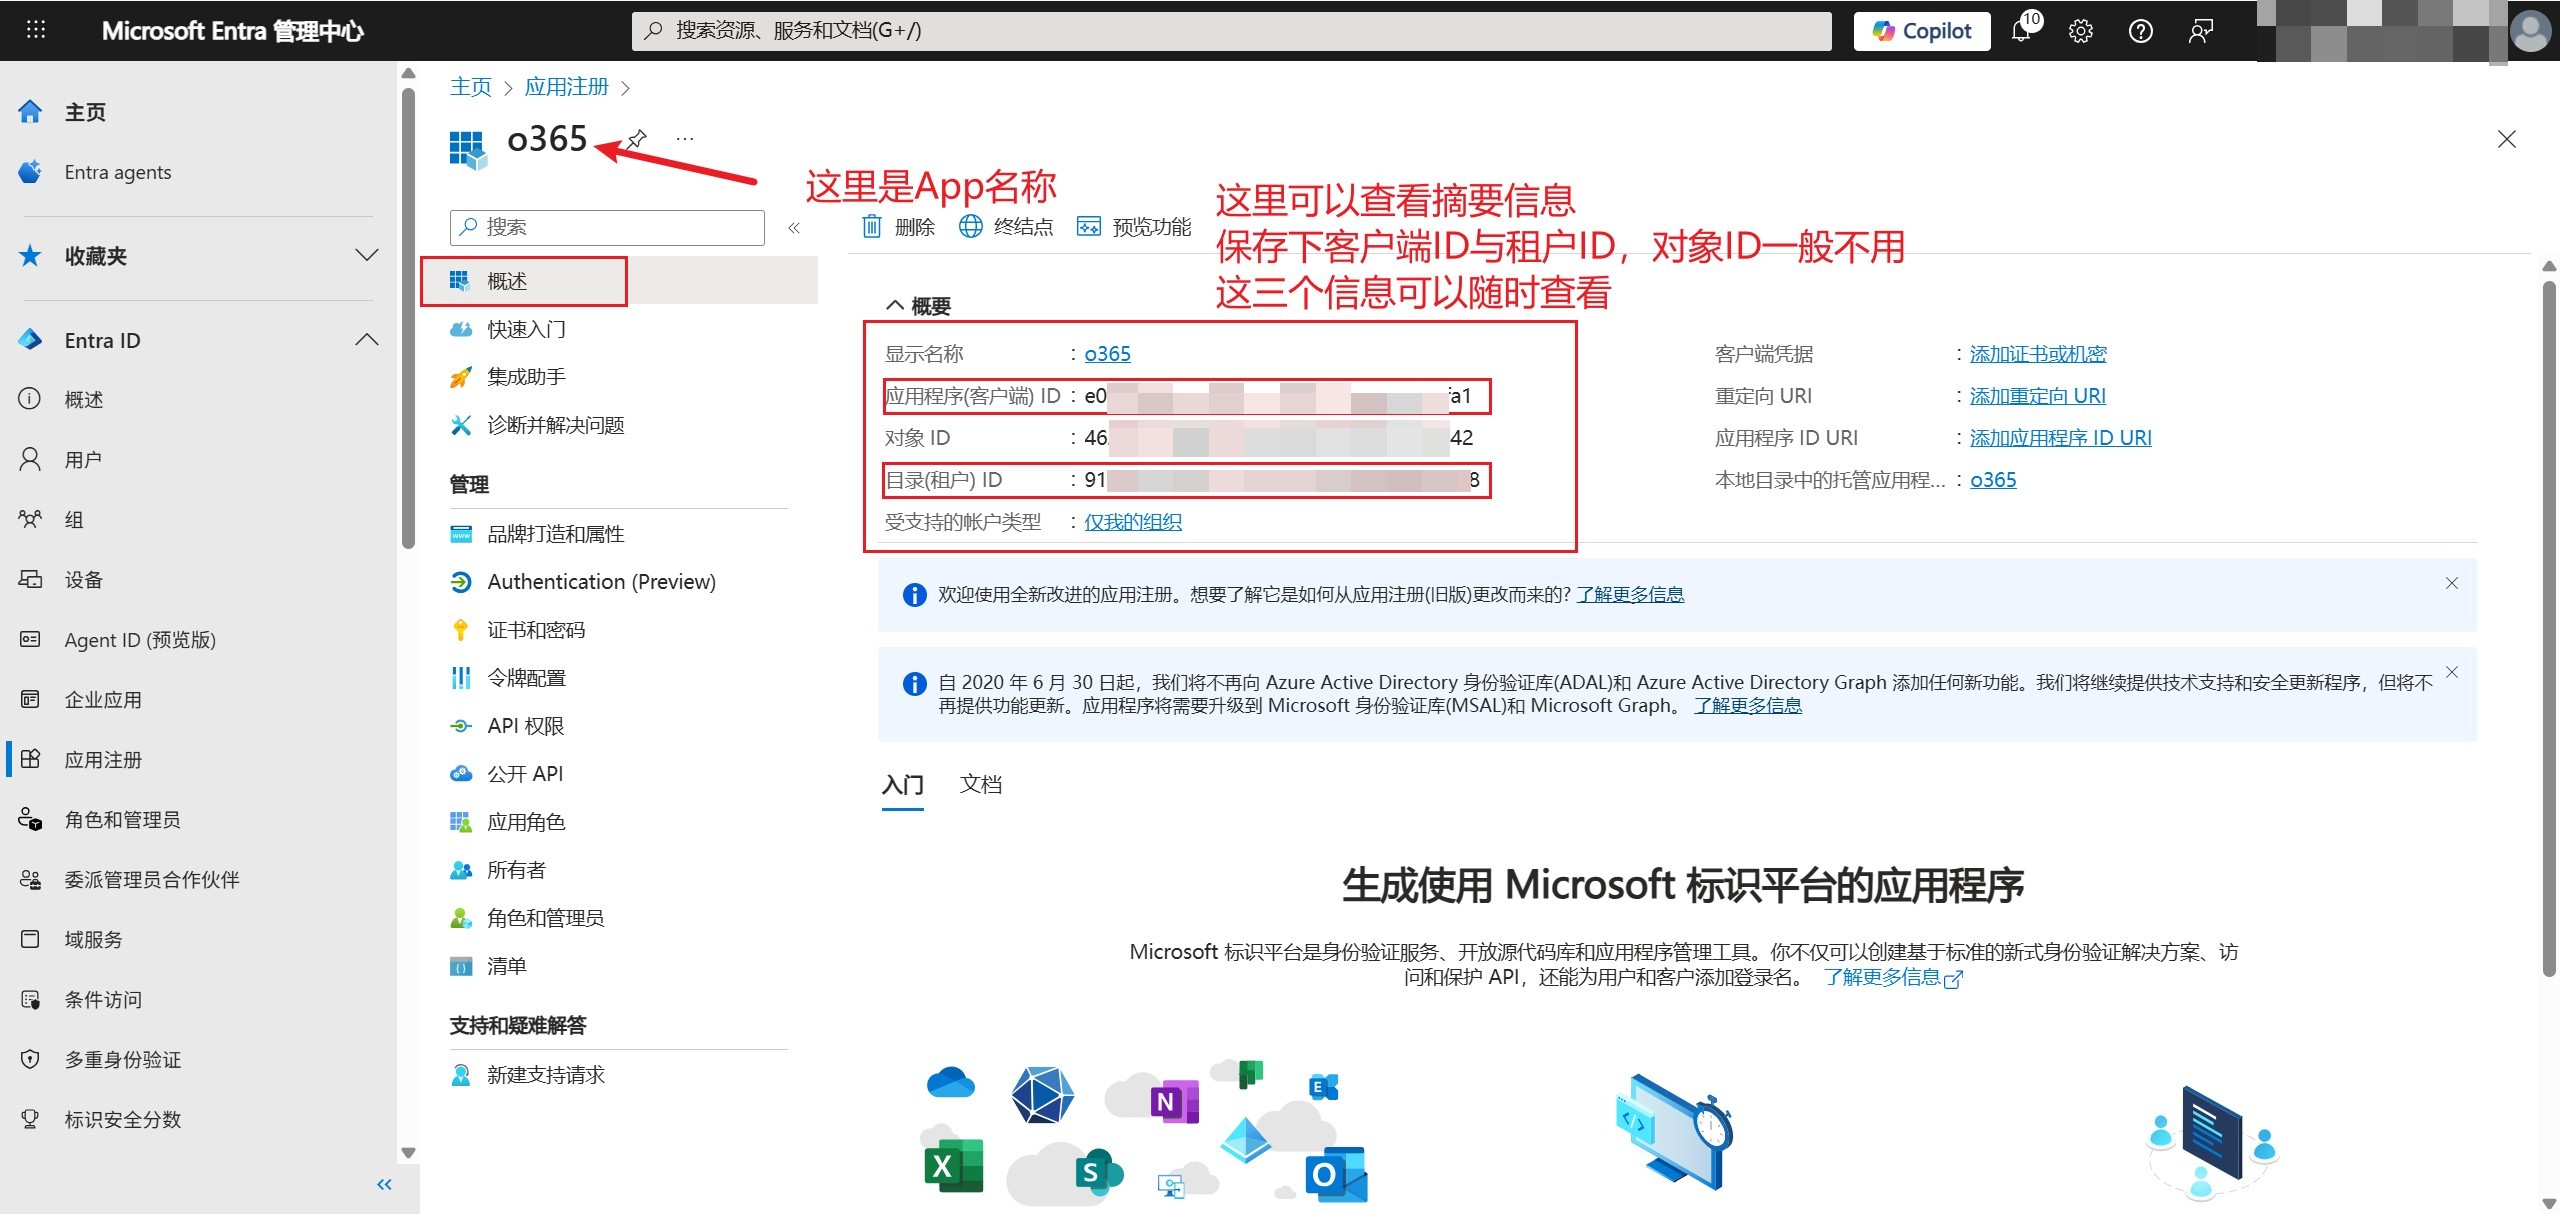Open the help question mark icon
2560x1214 pixels.
(x=2140, y=30)
